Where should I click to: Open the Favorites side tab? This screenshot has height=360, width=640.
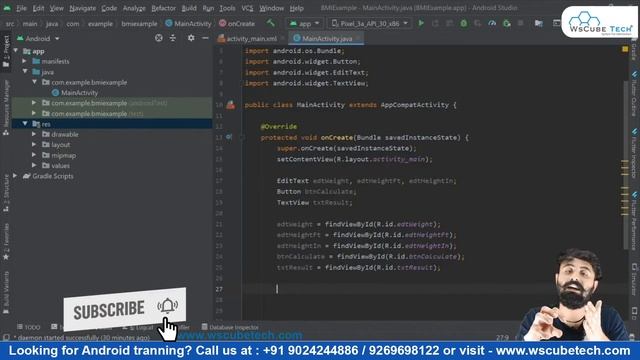point(6,241)
